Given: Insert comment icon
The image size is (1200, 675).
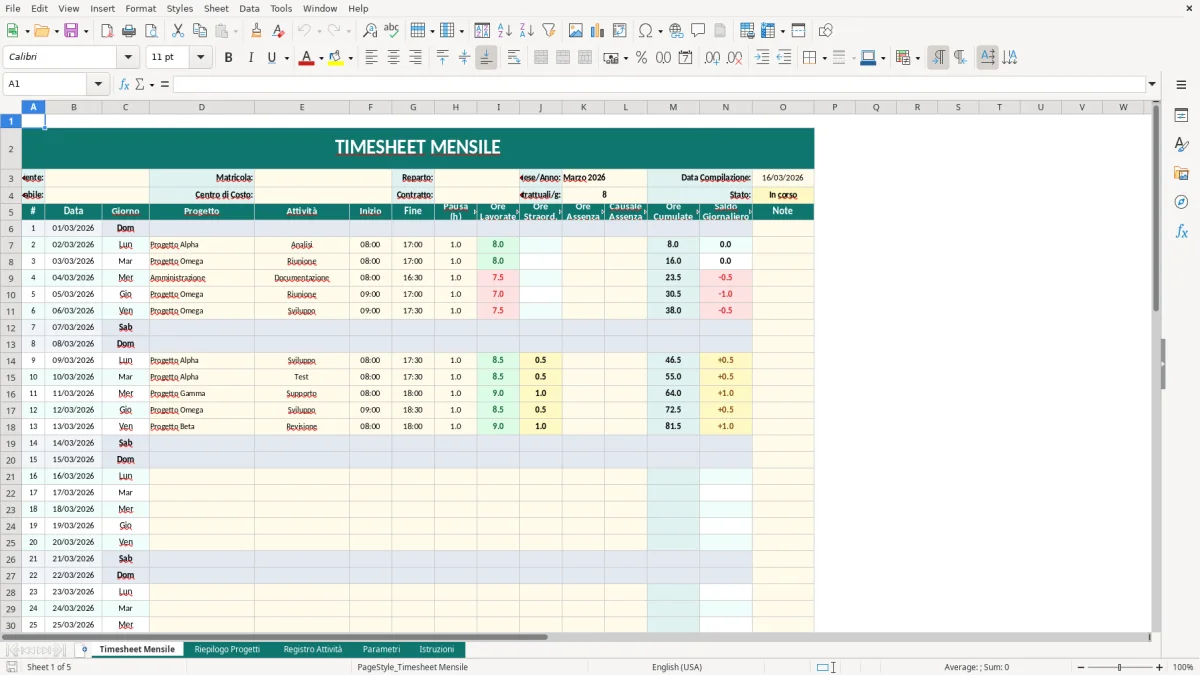Looking at the screenshot, I should [x=698, y=31].
